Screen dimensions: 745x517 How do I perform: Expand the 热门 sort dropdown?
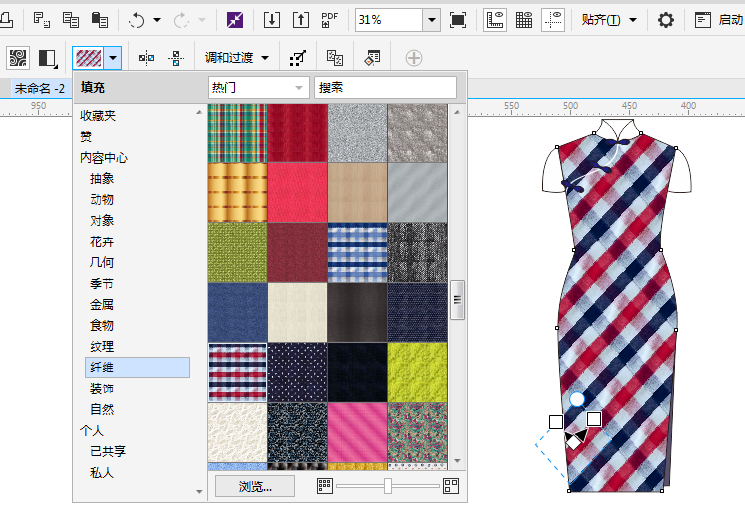coord(298,88)
